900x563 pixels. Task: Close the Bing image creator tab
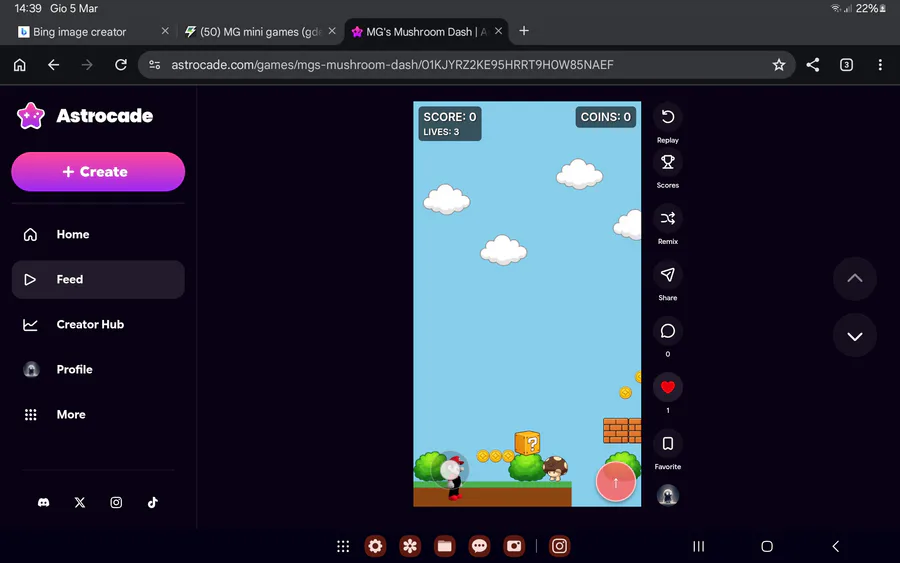pyautogui.click(x=165, y=31)
